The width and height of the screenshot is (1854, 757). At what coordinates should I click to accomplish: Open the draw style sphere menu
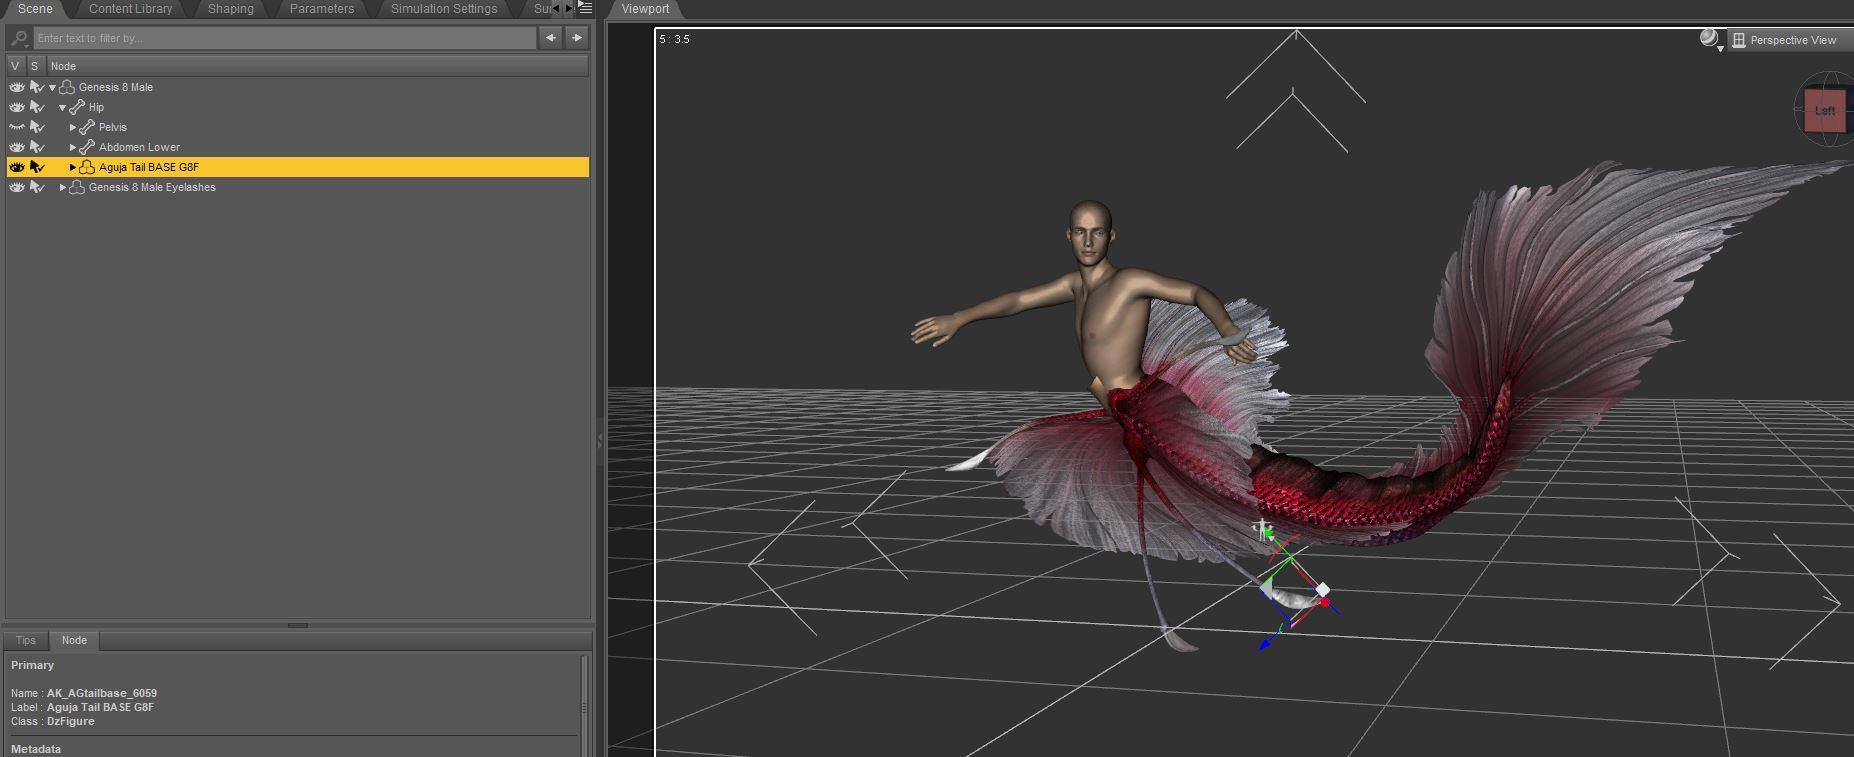(x=1710, y=39)
